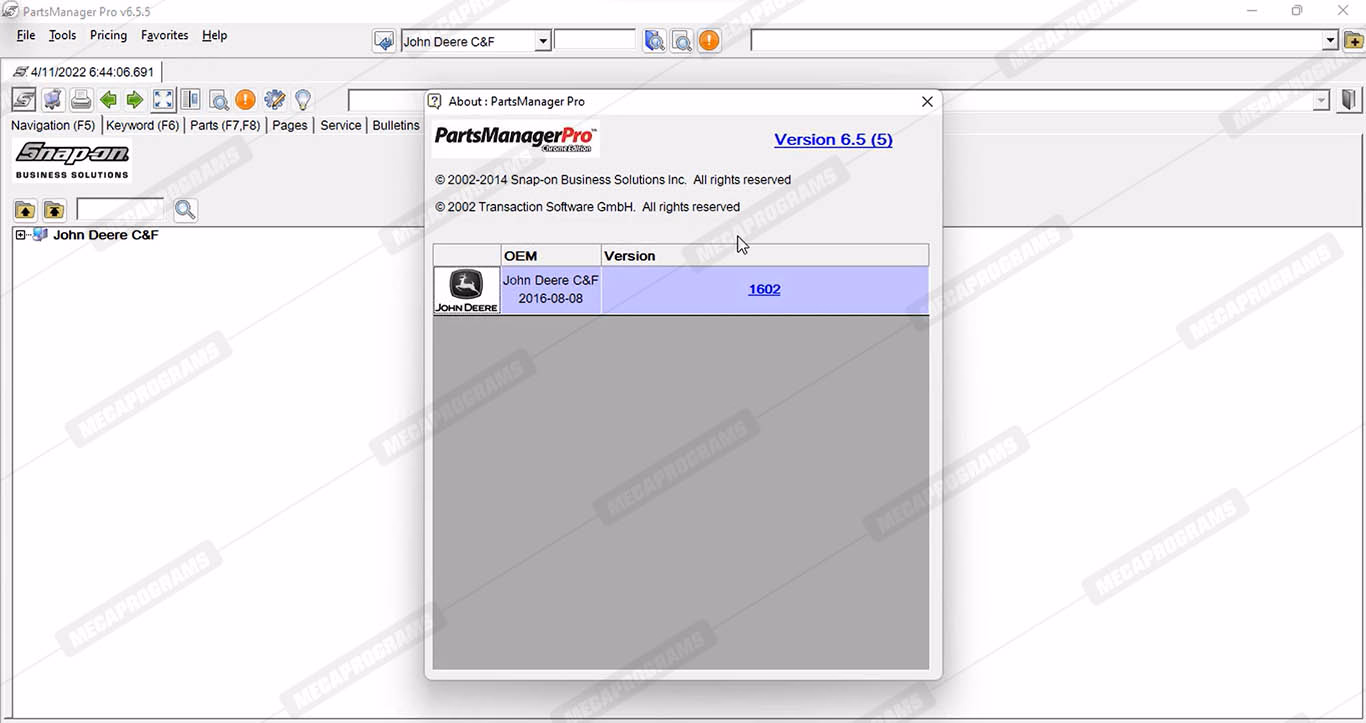The height and width of the screenshot is (723, 1366).
Task: Switch to the Parts (F7,F8) tab
Action: 225,125
